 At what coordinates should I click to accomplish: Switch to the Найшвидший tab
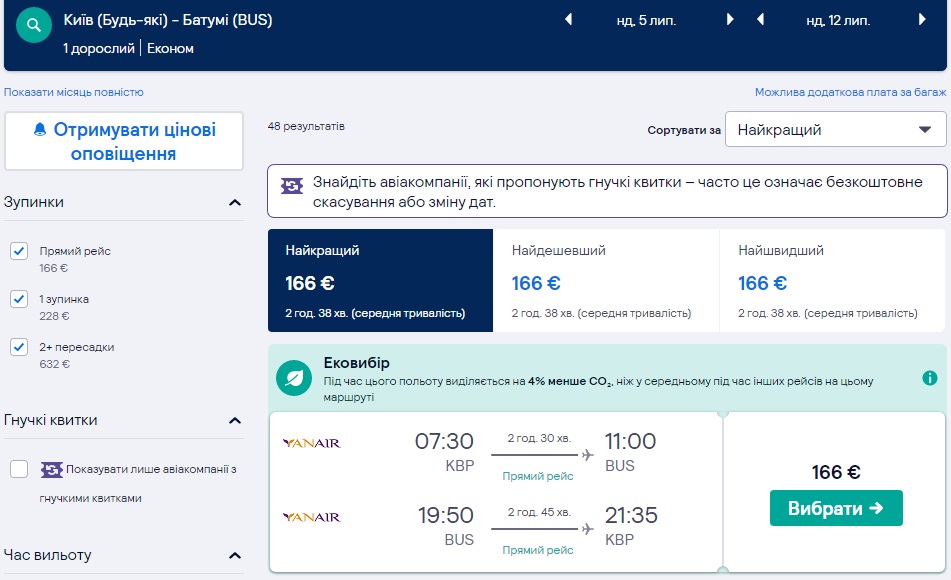click(x=832, y=281)
